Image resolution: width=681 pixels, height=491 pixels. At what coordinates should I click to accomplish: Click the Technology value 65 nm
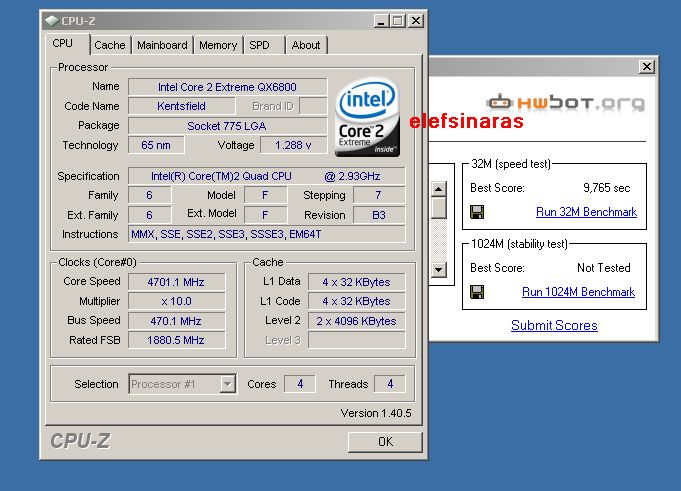[x=156, y=145]
